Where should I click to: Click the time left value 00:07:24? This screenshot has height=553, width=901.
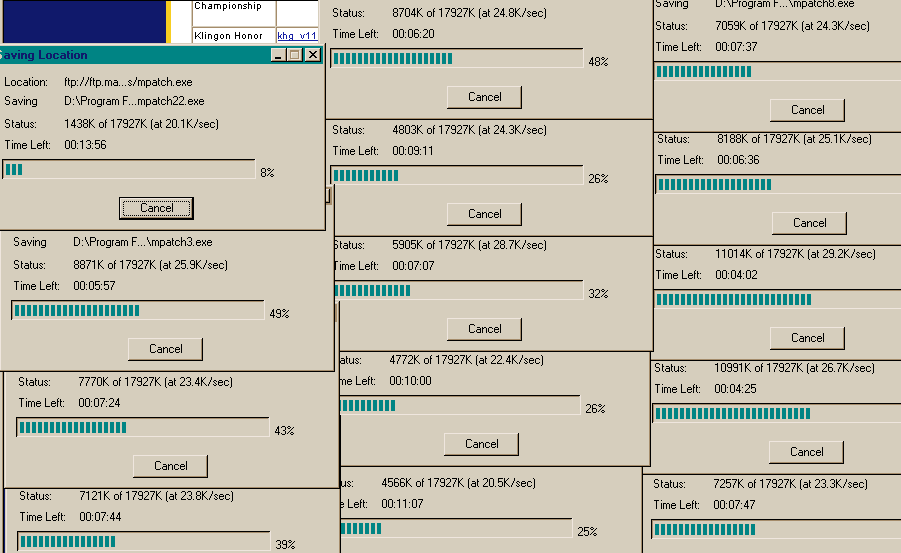click(99, 403)
